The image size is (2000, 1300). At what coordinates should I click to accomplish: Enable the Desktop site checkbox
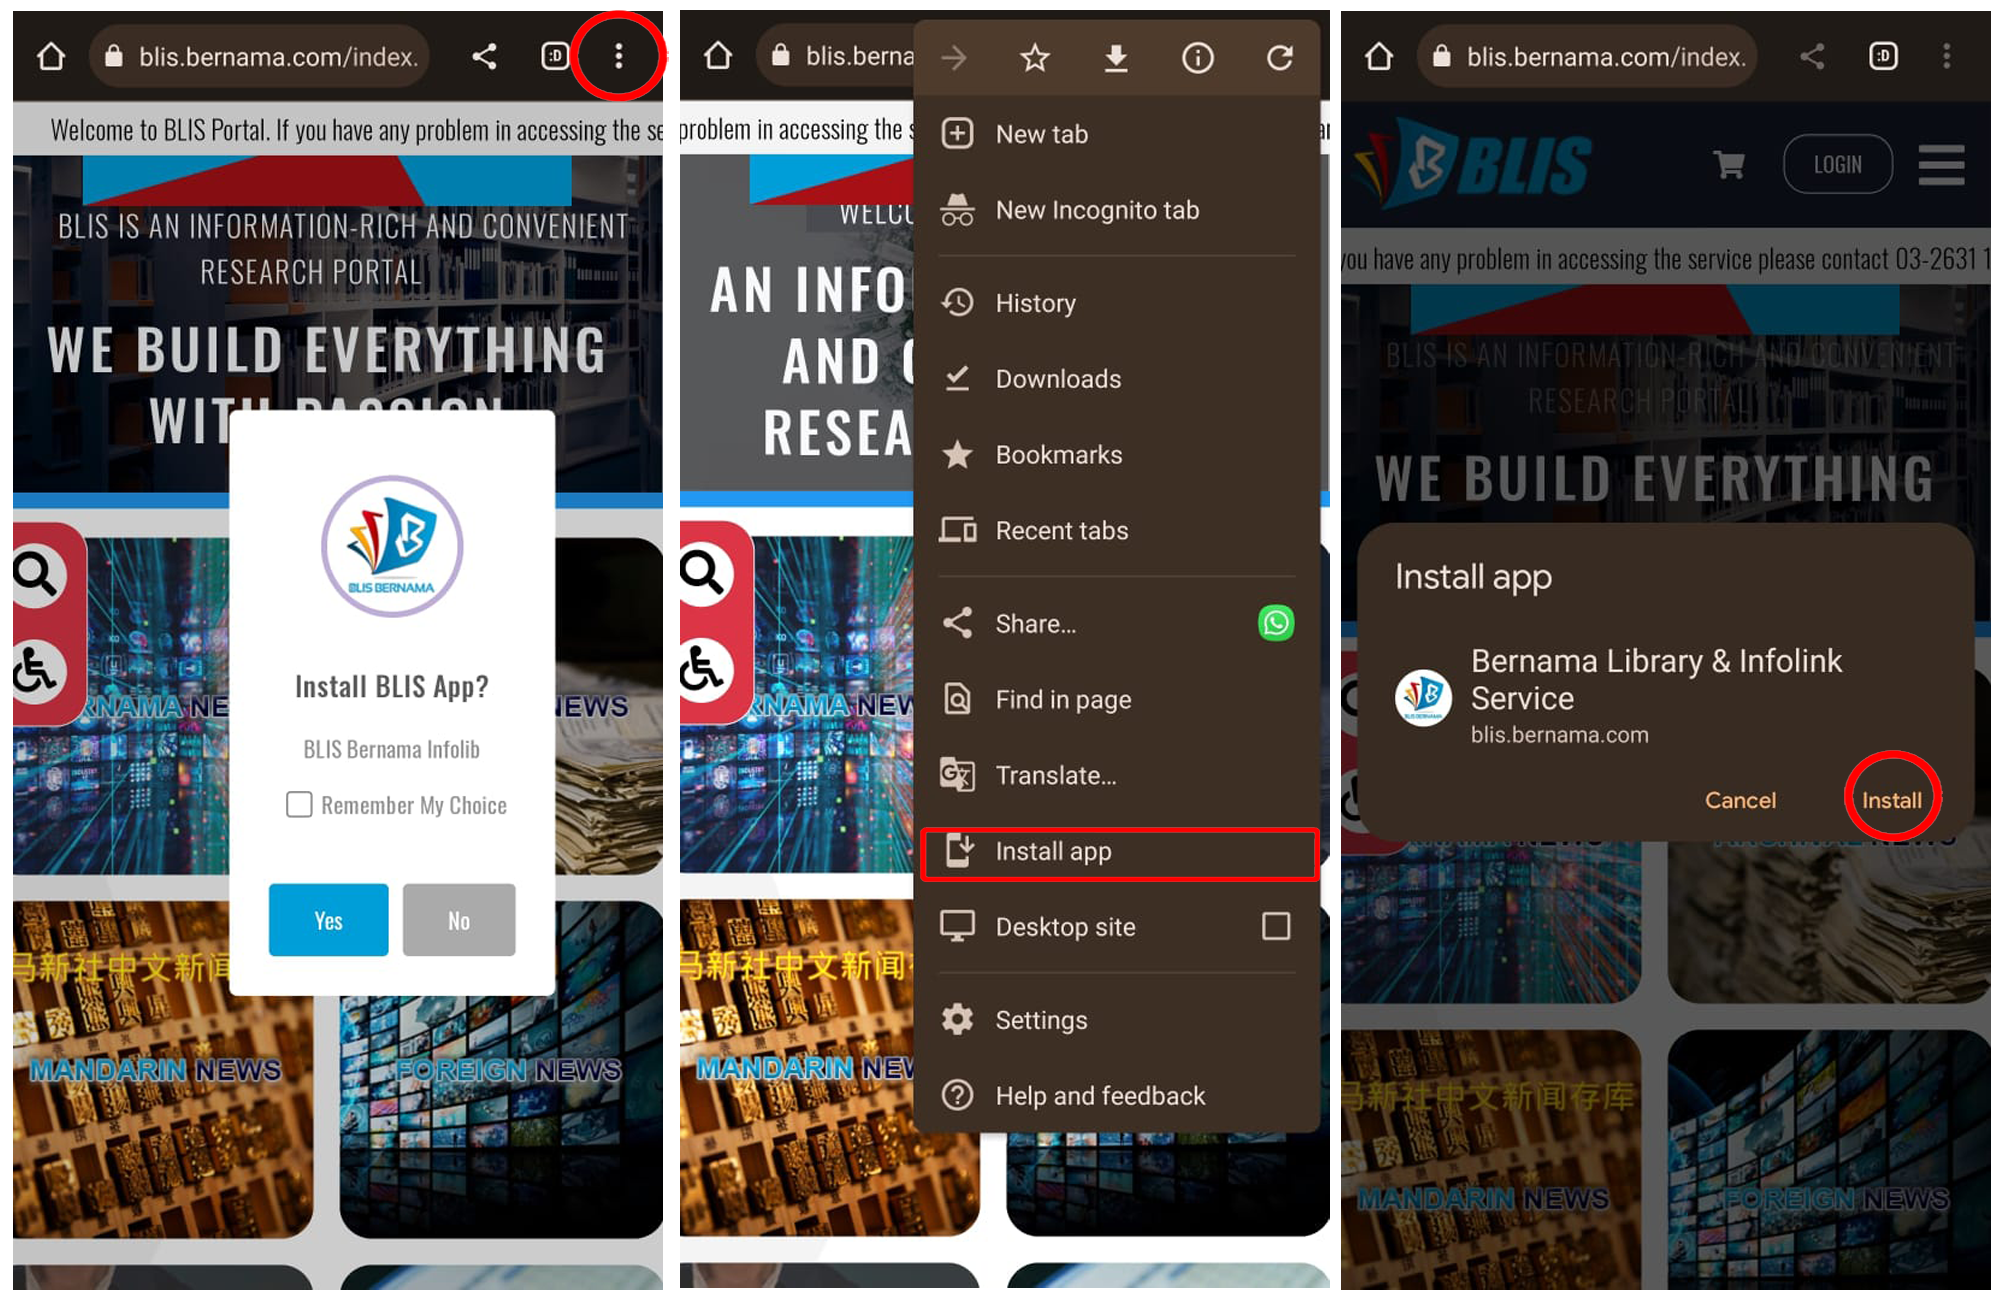(1275, 926)
